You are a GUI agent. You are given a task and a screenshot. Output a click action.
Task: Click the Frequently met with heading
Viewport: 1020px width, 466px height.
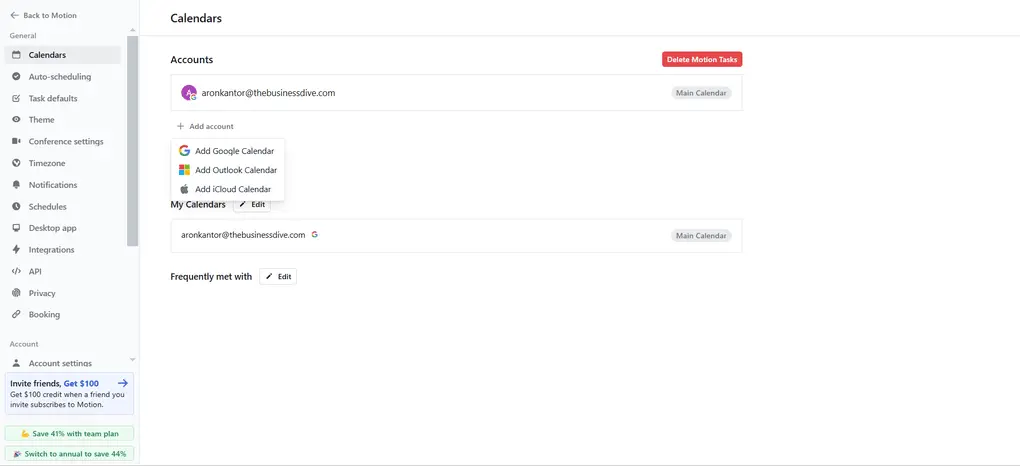coord(211,277)
